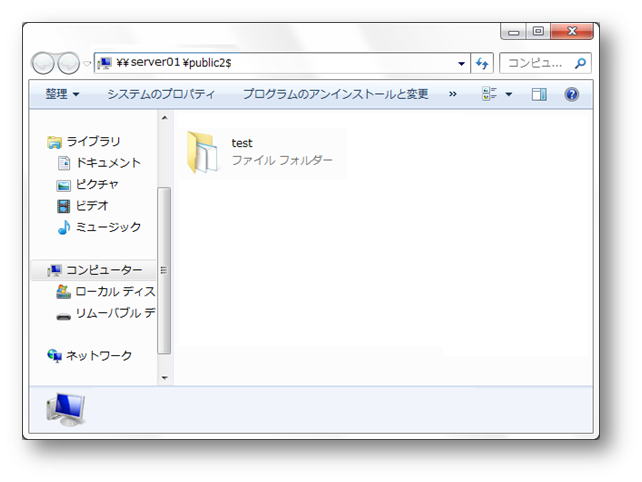642x482 pixels.
Task: Click the ローカル ディスク Windows drive icon
Action: click(x=63, y=292)
